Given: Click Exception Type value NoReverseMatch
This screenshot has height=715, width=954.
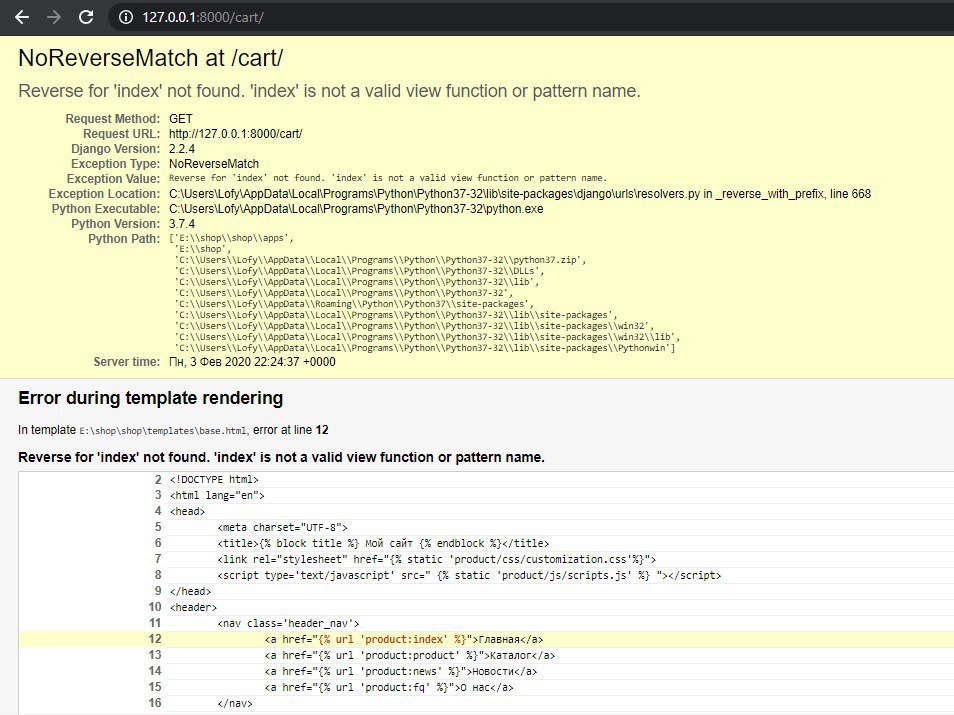Looking at the screenshot, I should pyautogui.click(x=214, y=164).
